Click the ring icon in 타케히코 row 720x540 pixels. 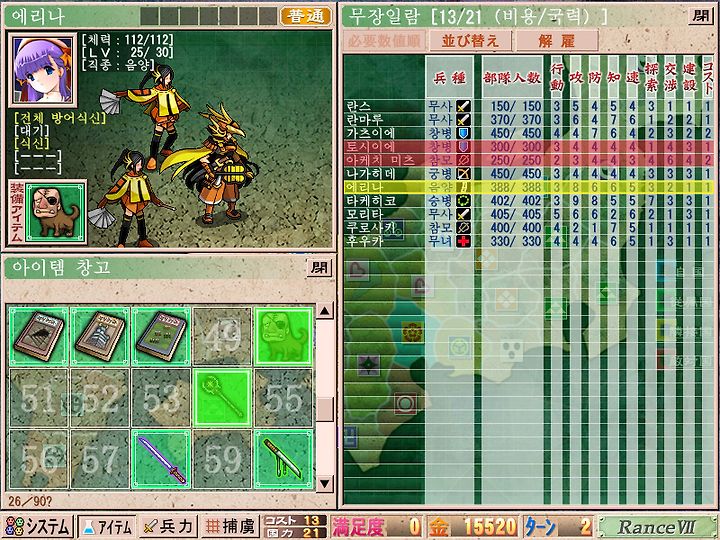pos(463,201)
